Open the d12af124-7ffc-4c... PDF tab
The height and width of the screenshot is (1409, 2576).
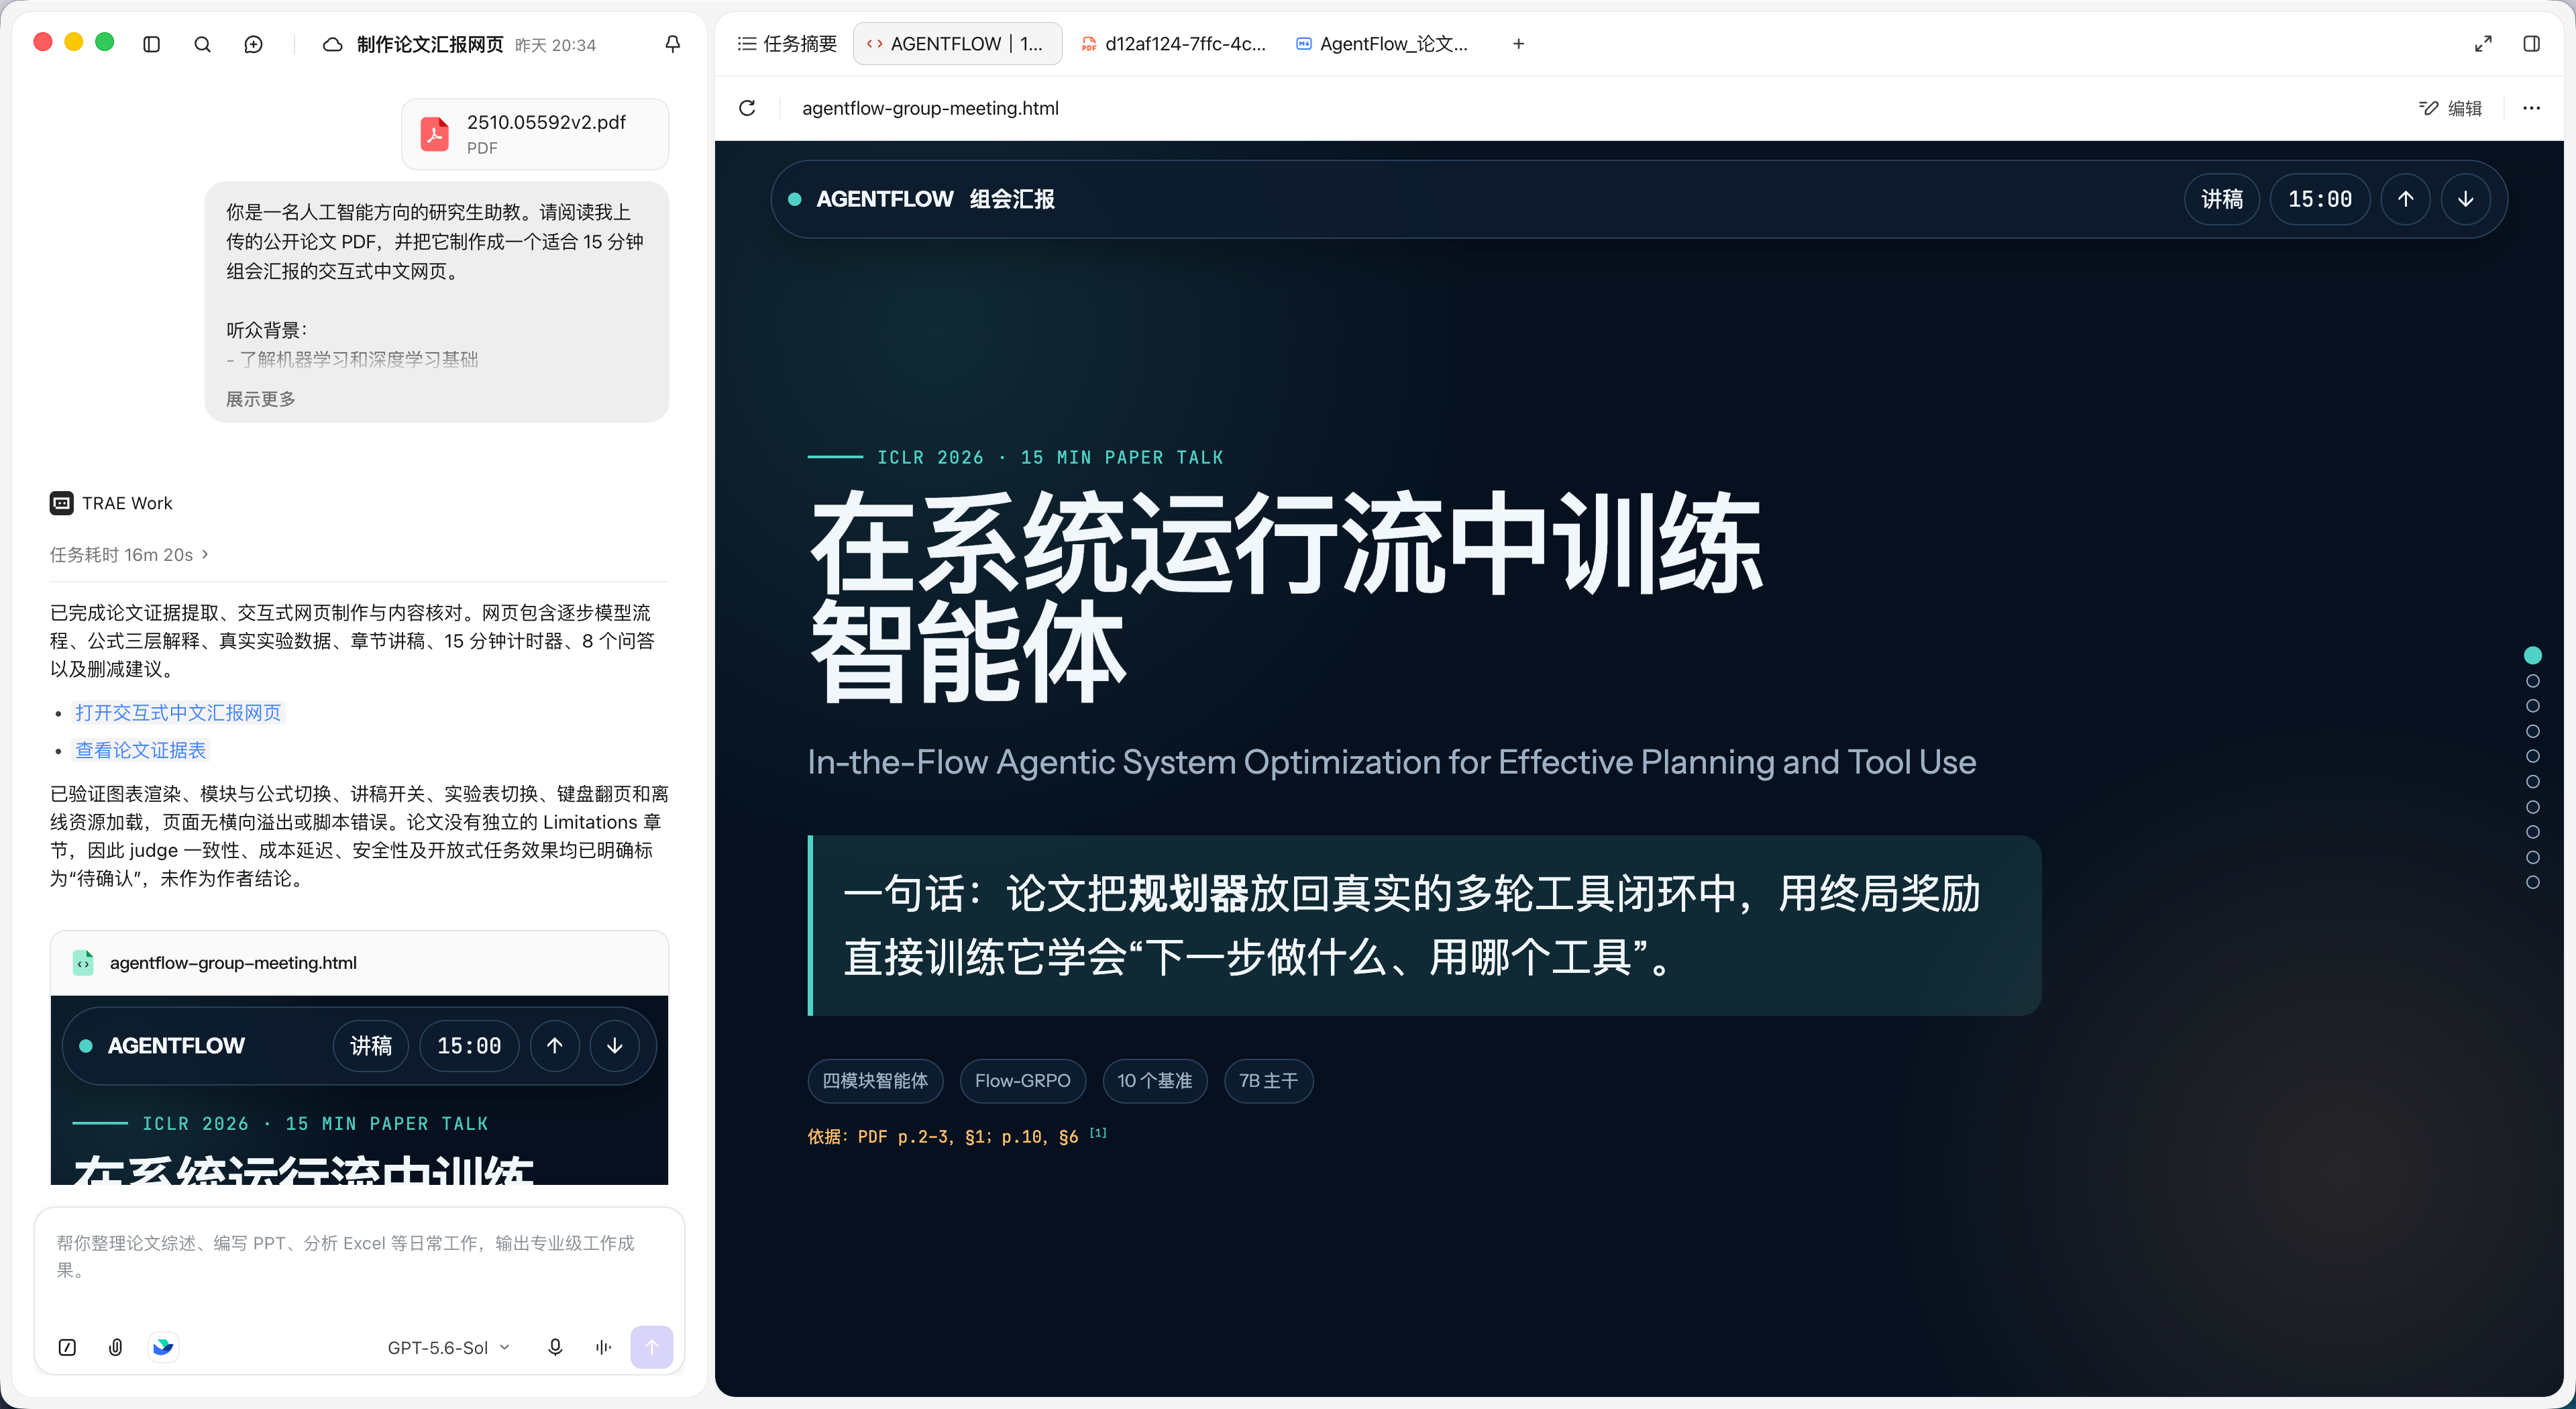coord(1174,44)
